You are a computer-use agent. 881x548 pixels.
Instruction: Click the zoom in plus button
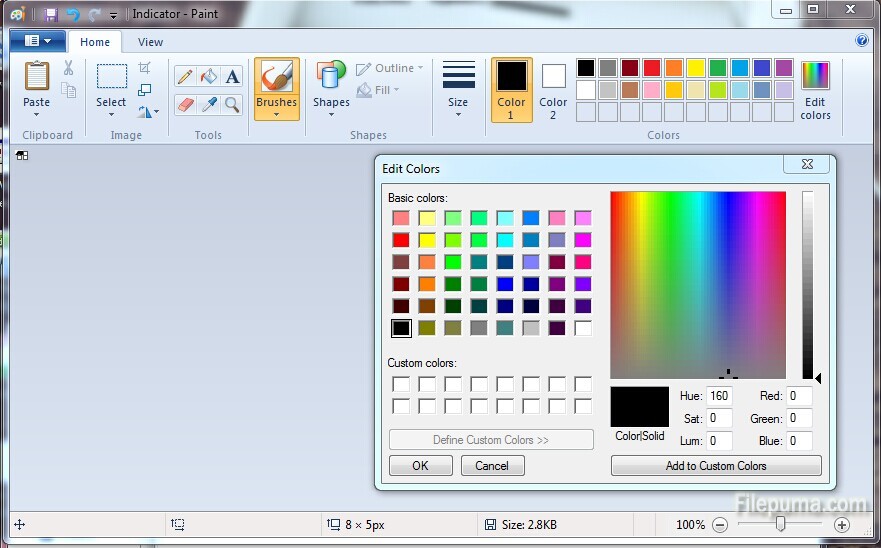(x=842, y=525)
